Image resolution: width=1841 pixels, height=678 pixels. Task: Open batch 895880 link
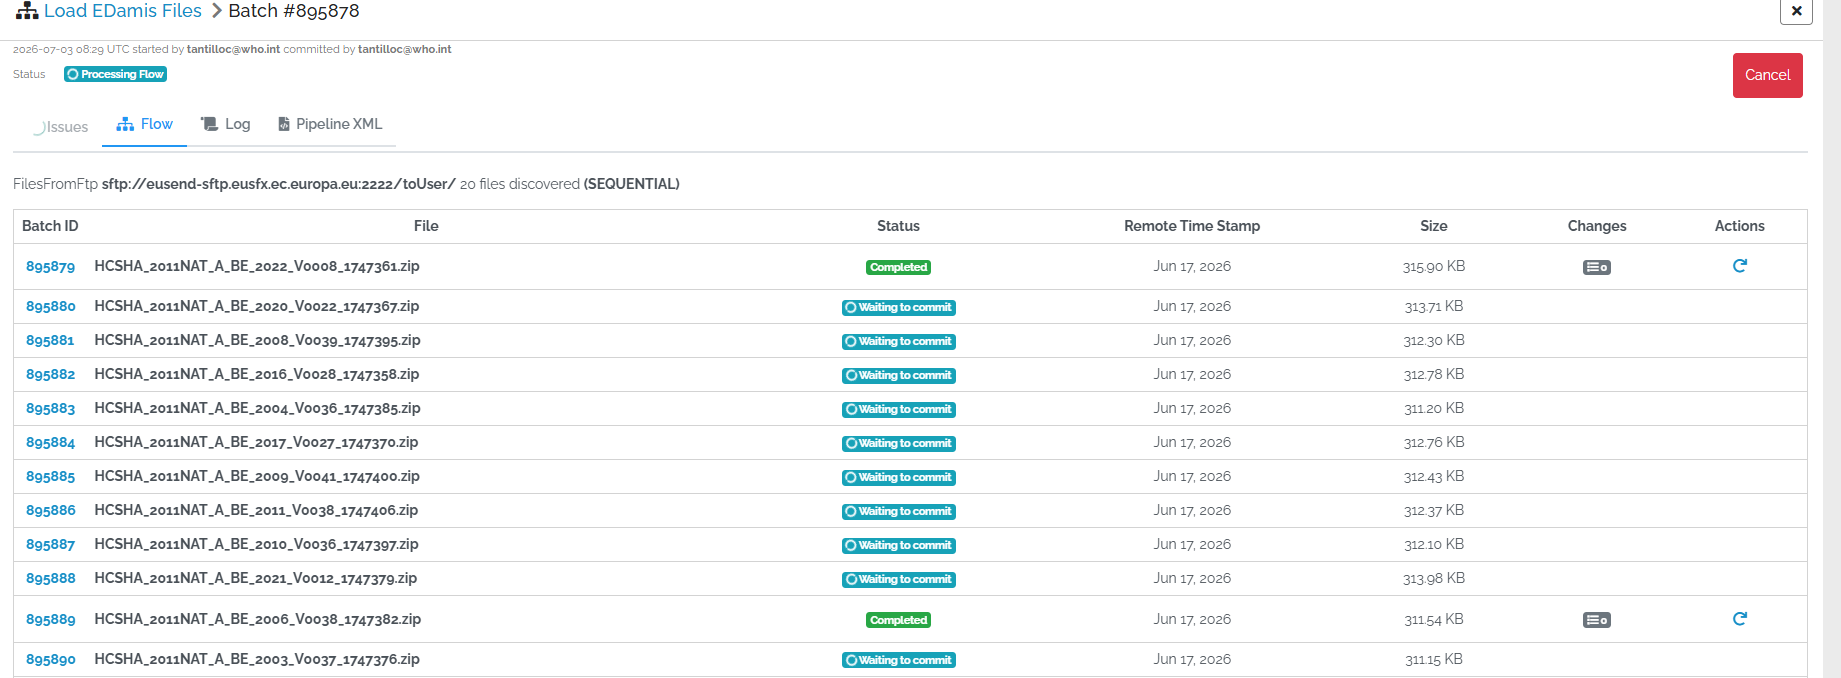pos(50,307)
